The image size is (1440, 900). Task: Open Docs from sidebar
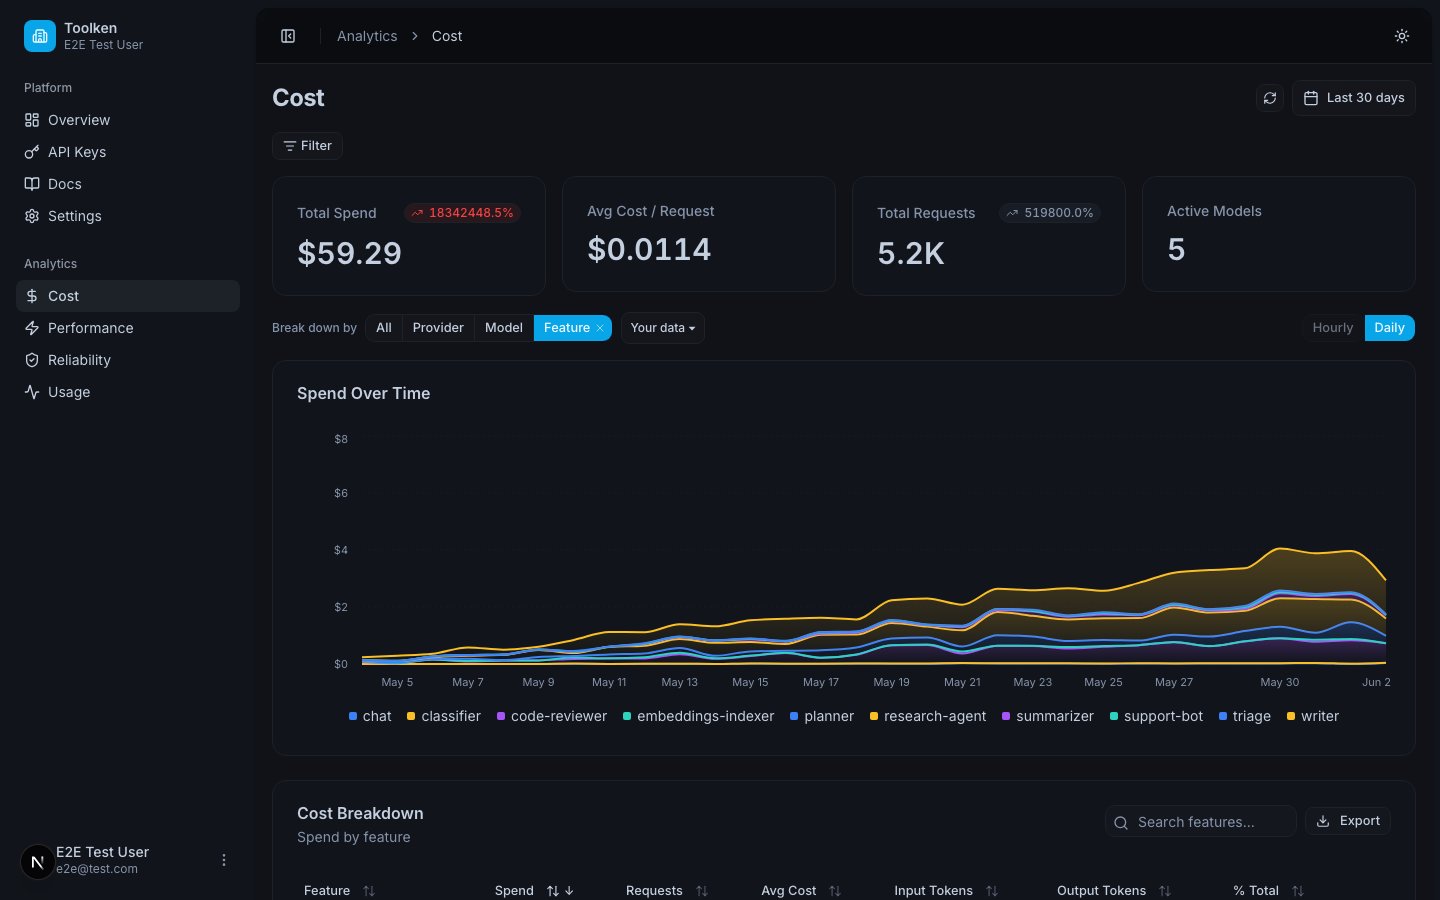128,184
